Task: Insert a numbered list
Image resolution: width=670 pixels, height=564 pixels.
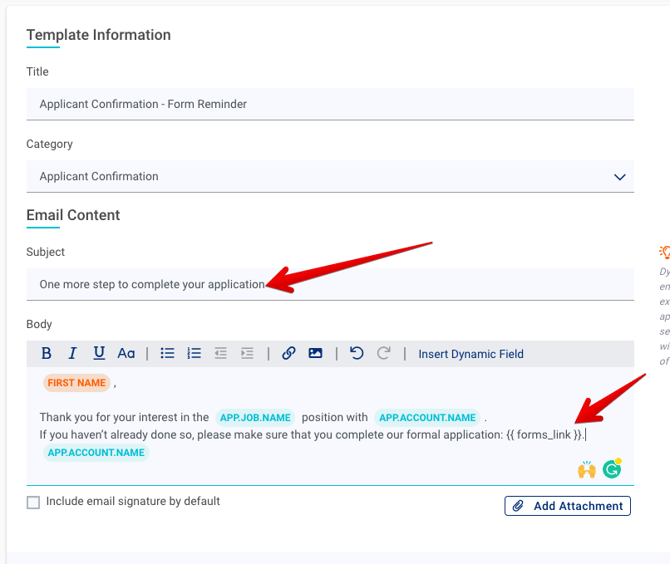Action: [194, 353]
